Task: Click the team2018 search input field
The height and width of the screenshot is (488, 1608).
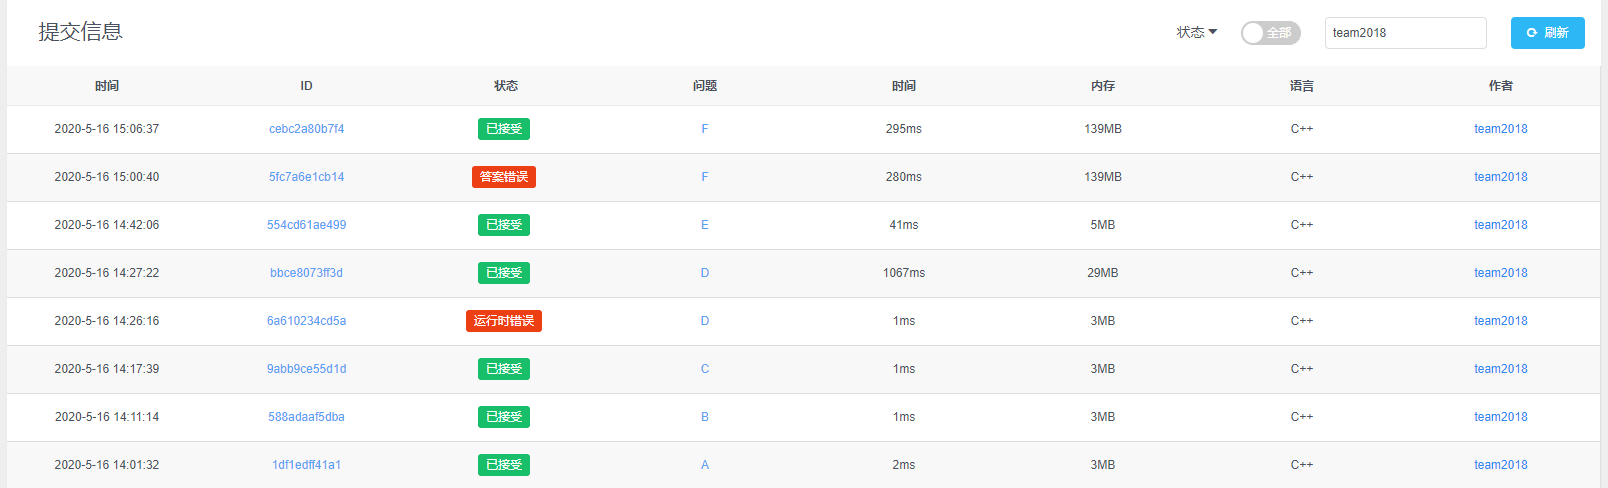Action: pos(1405,33)
